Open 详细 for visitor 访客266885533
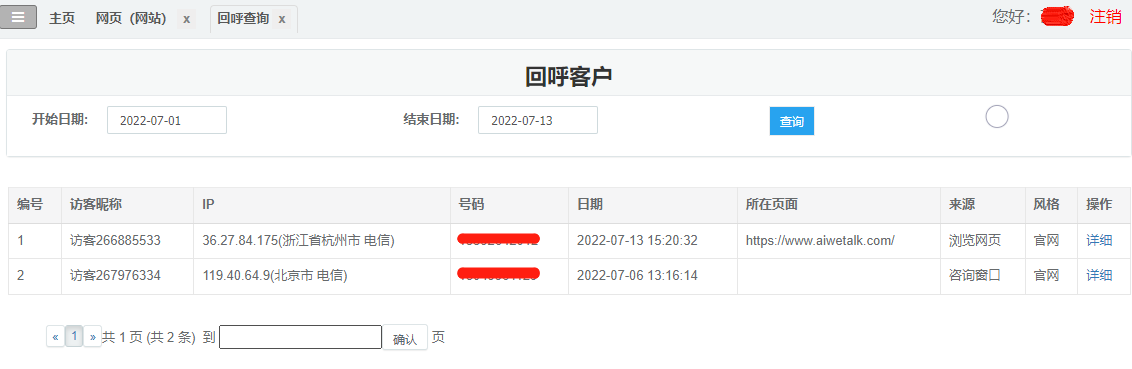This screenshot has height=369, width=1132. 1099,240
